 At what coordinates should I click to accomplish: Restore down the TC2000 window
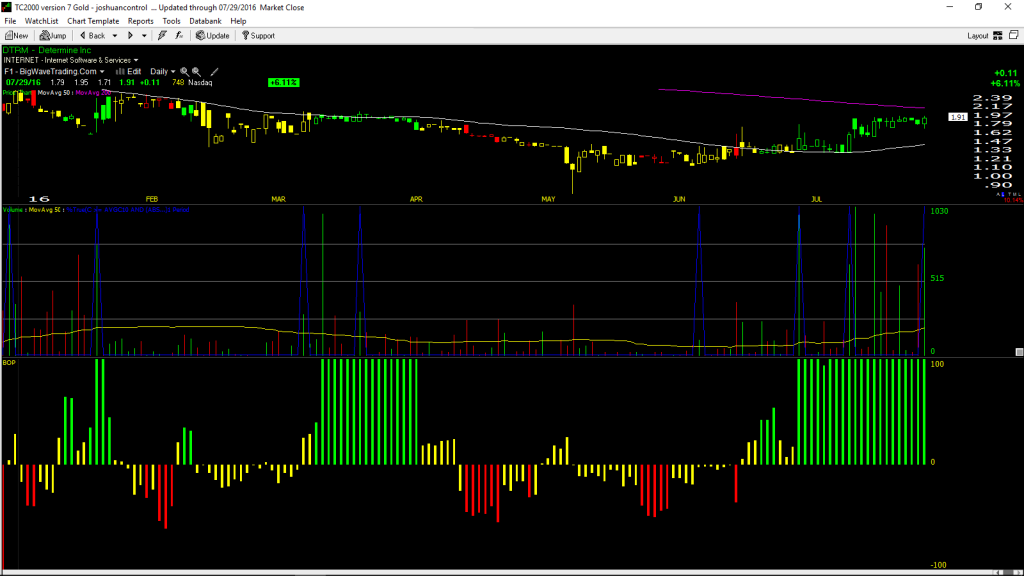click(x=978, y=7)
